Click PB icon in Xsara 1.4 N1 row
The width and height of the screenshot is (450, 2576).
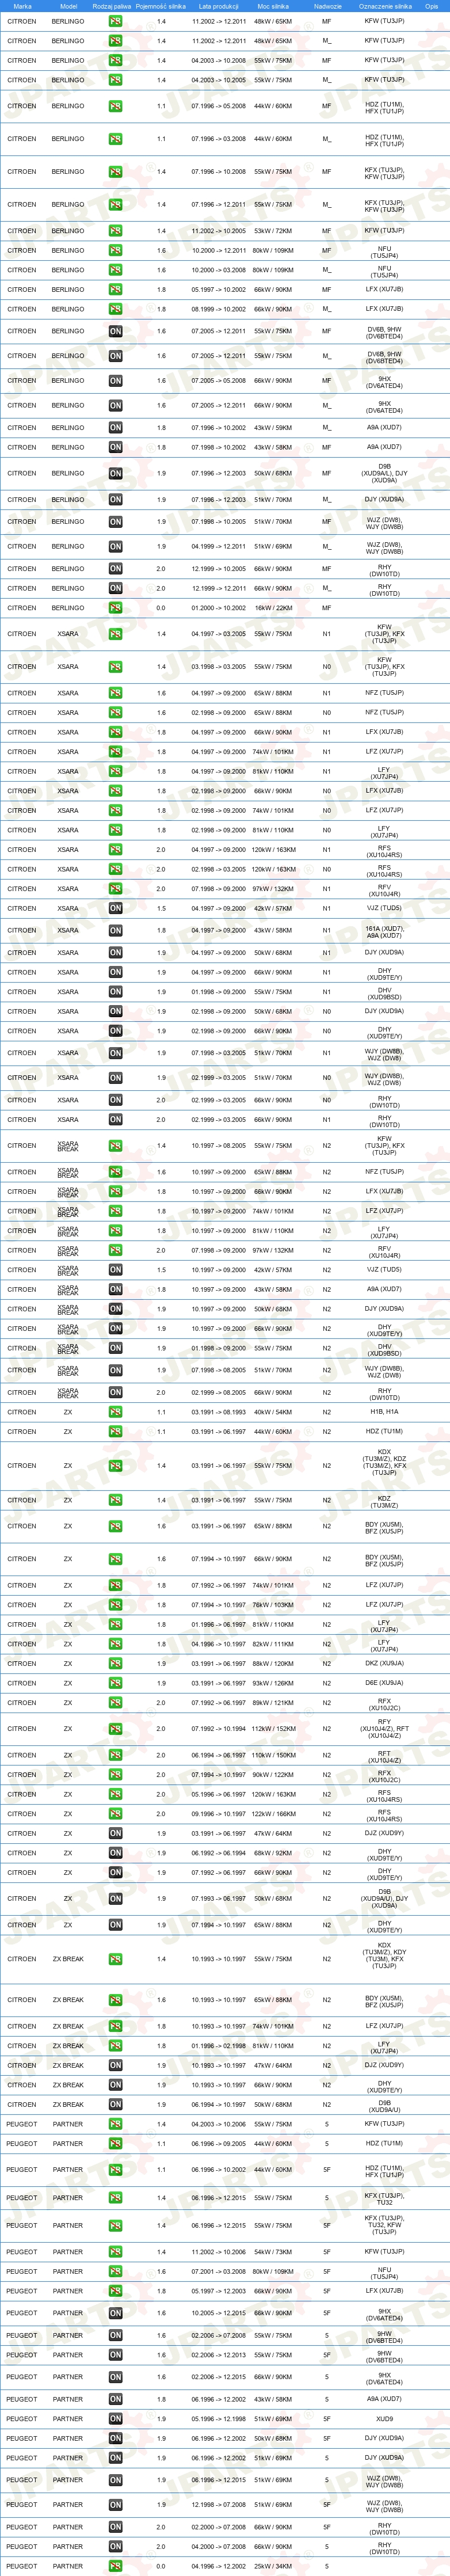[x=116, y=634]
